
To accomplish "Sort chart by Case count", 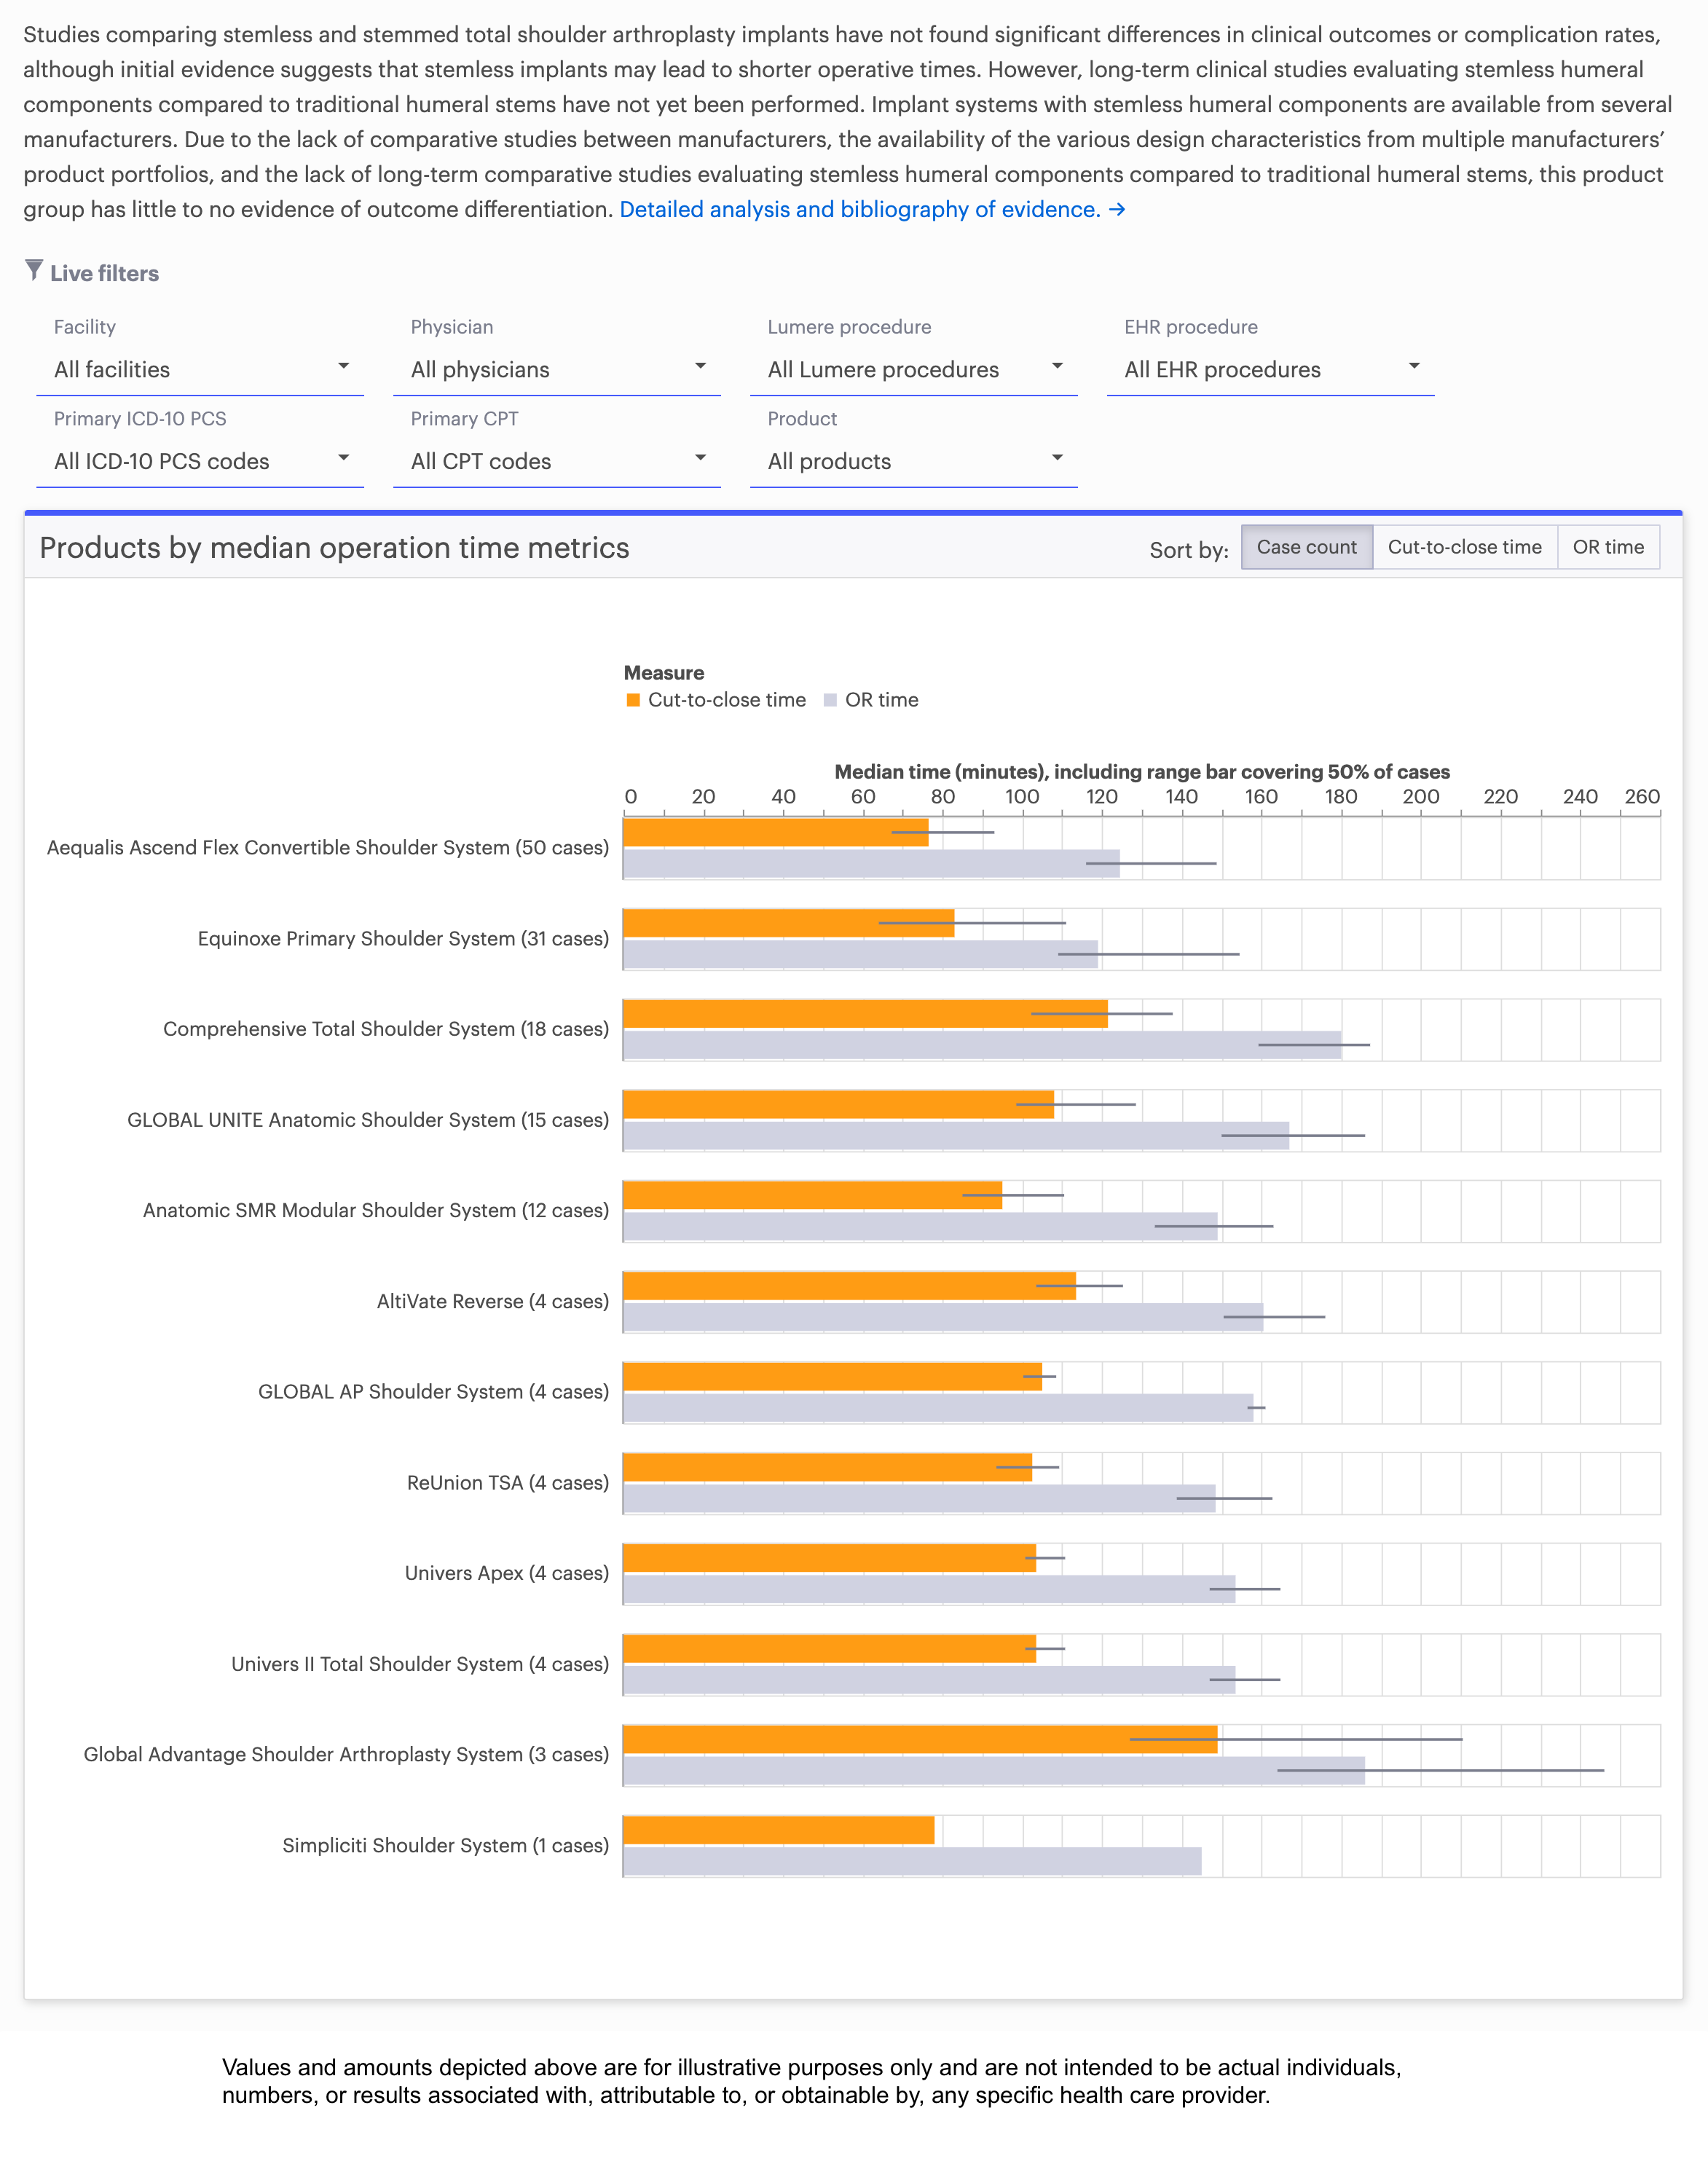I will pyautogui.click(x=1306, y=547).
